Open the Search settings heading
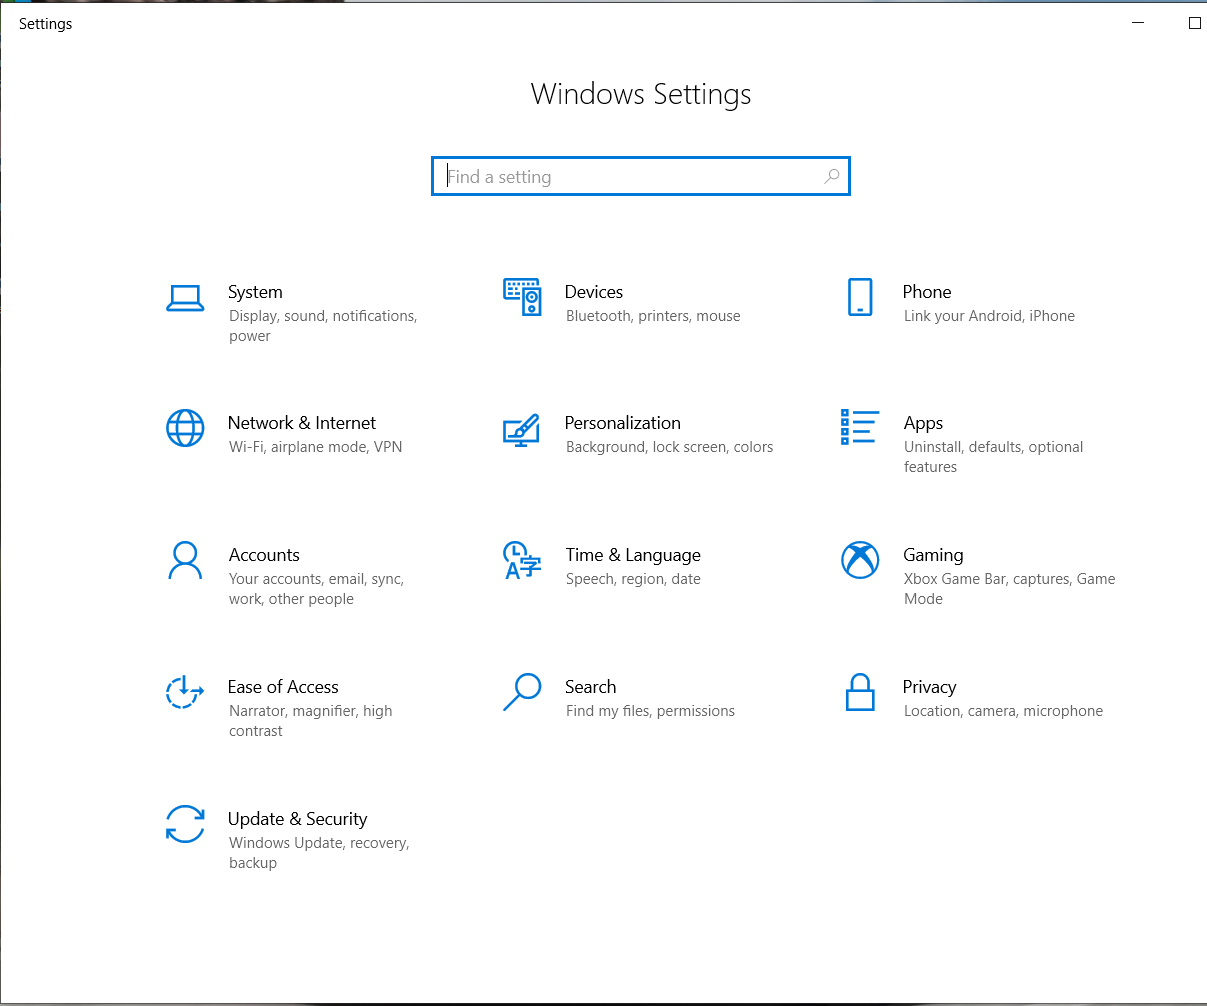Image resolution: width=1207 pixels, height=1006 pixels. 591,687
